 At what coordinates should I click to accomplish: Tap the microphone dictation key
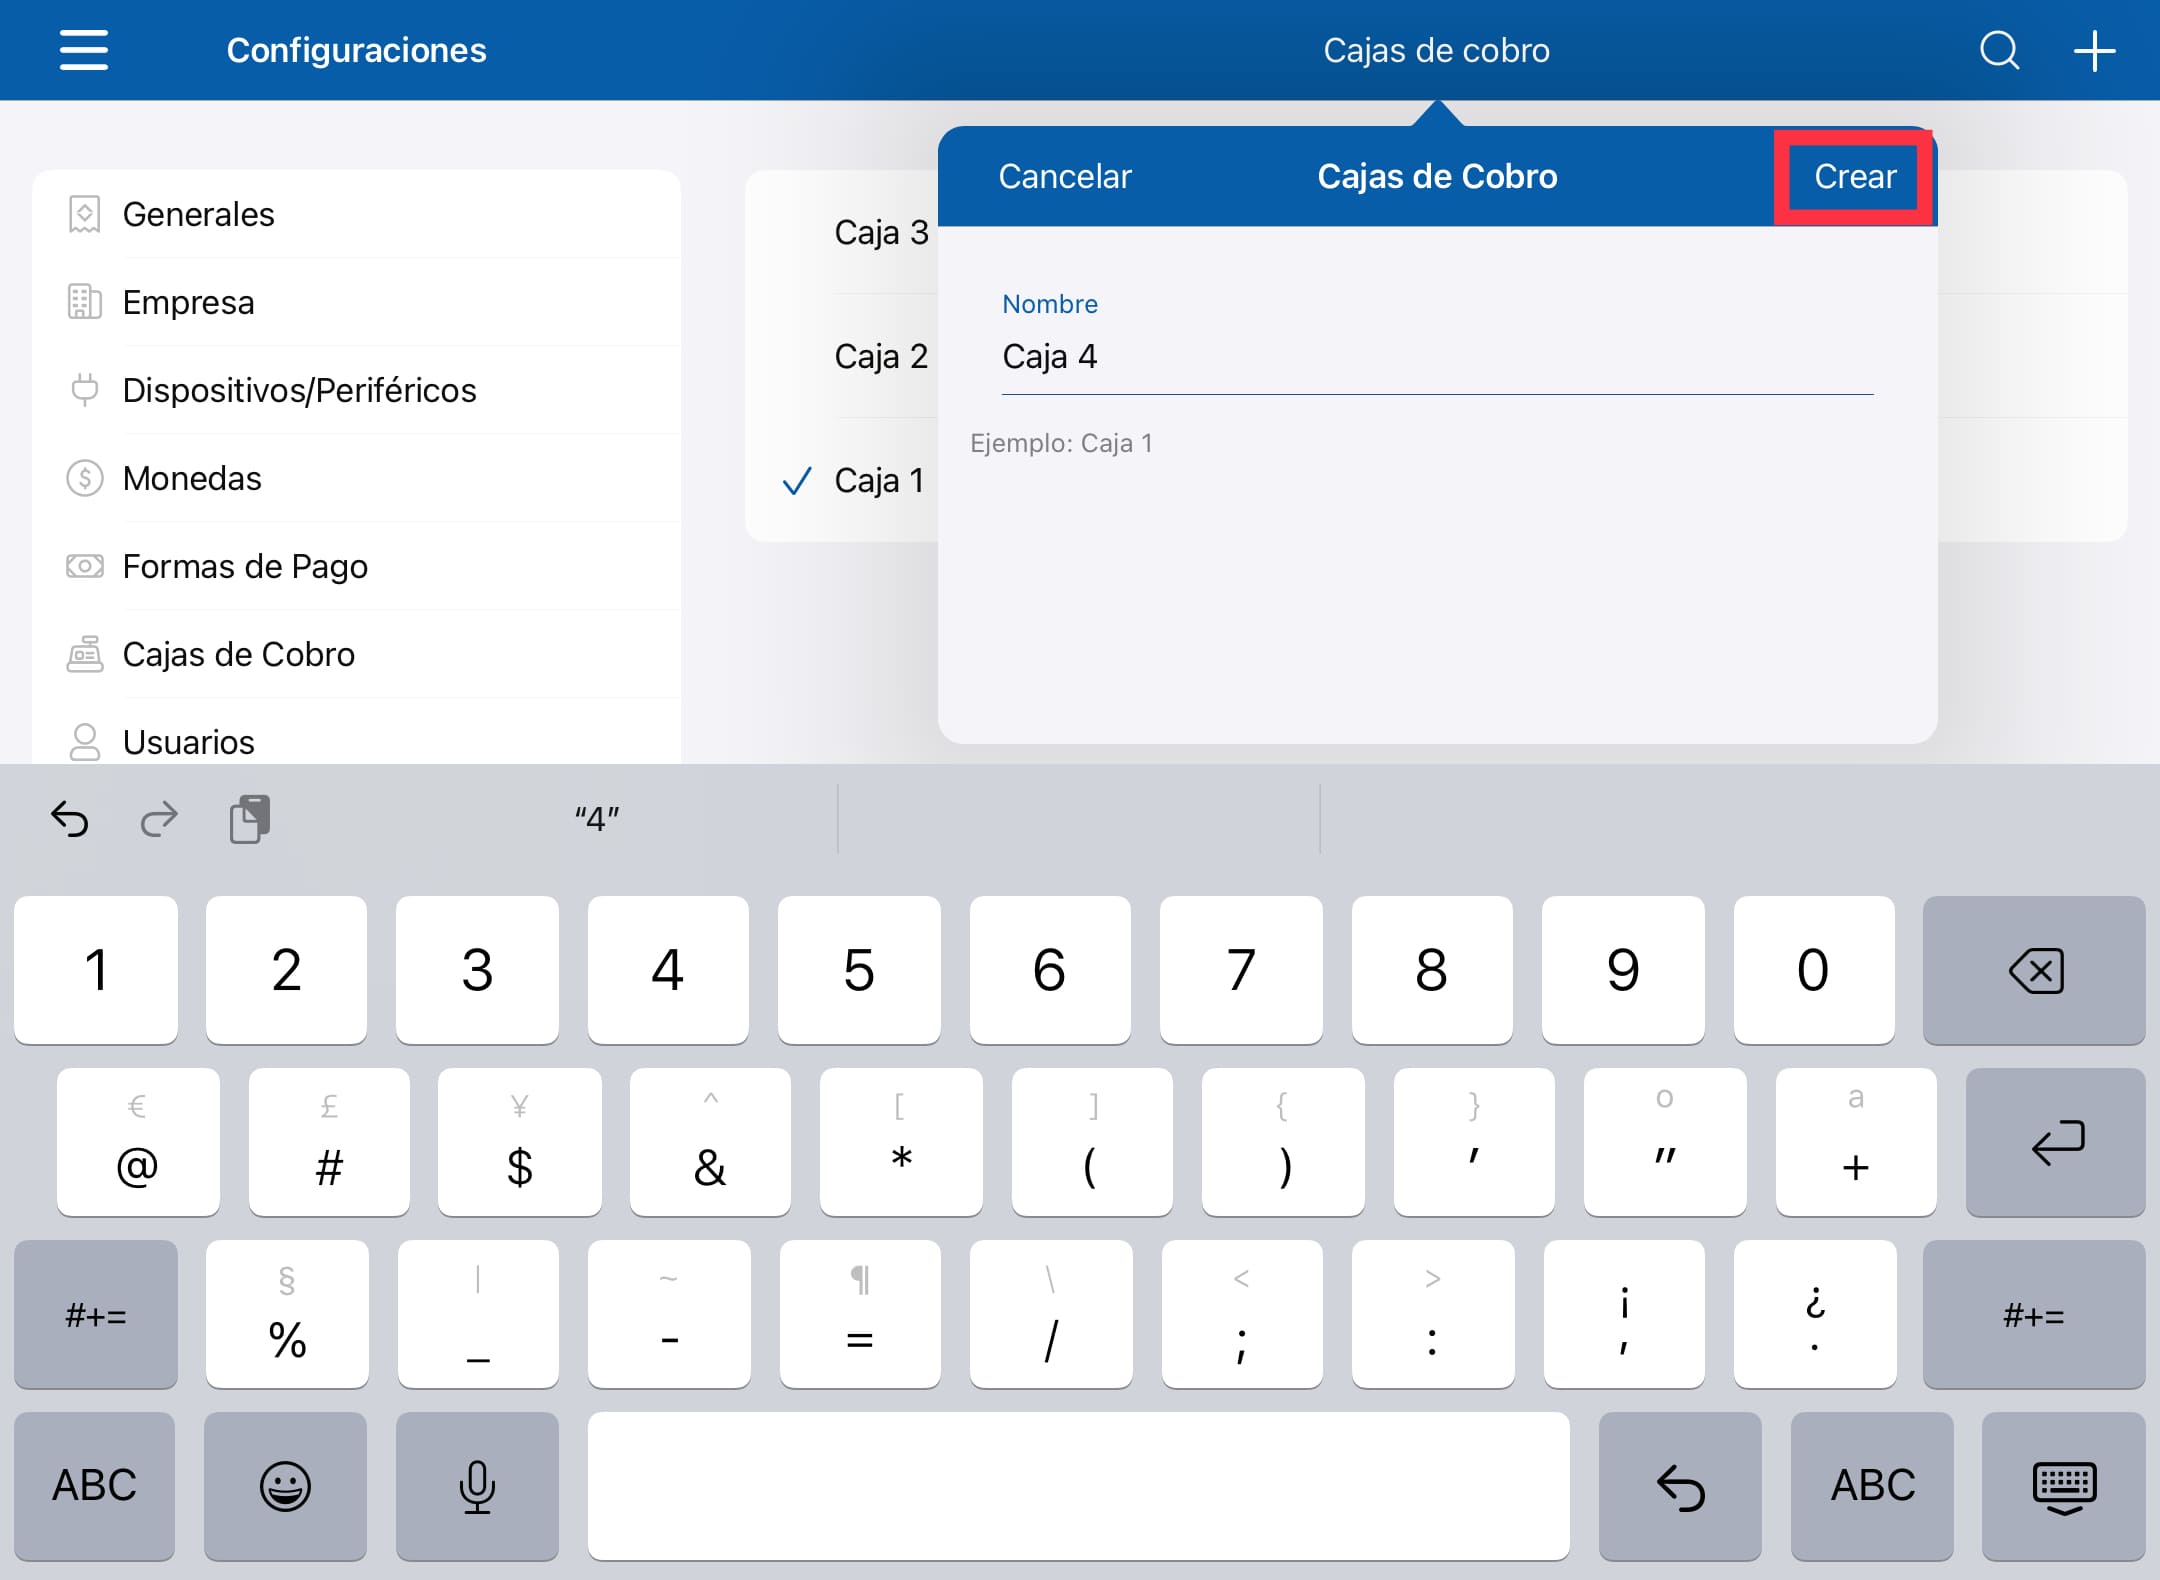pyautogui.click(x=477, y=1486)
